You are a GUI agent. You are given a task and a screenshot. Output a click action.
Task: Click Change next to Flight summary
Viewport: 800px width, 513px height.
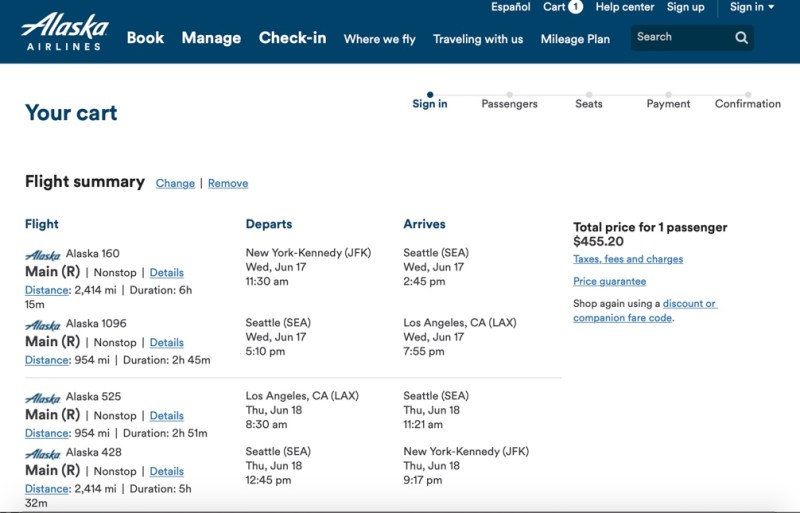click(x=175, y=183)
